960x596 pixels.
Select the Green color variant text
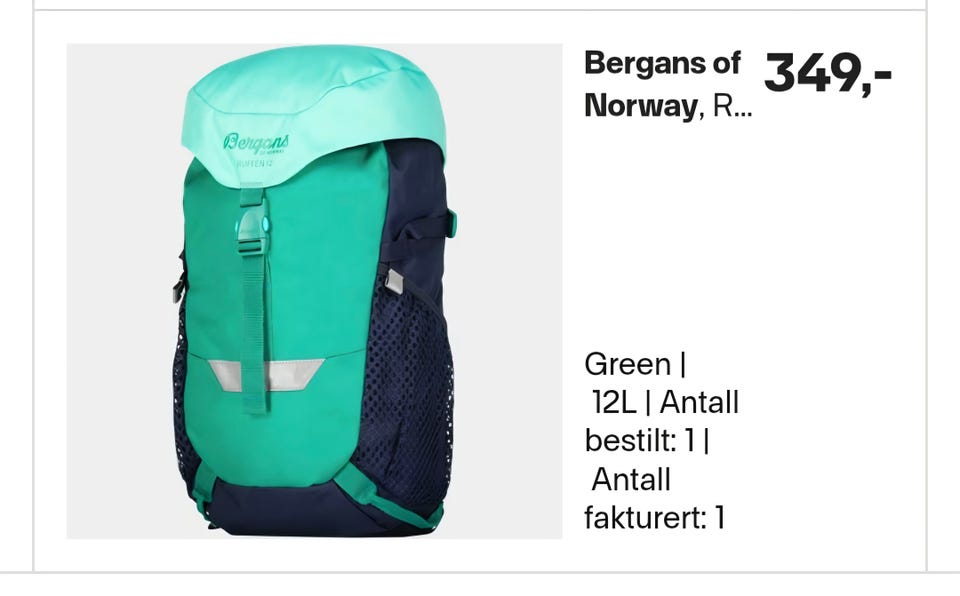point(628,364)
